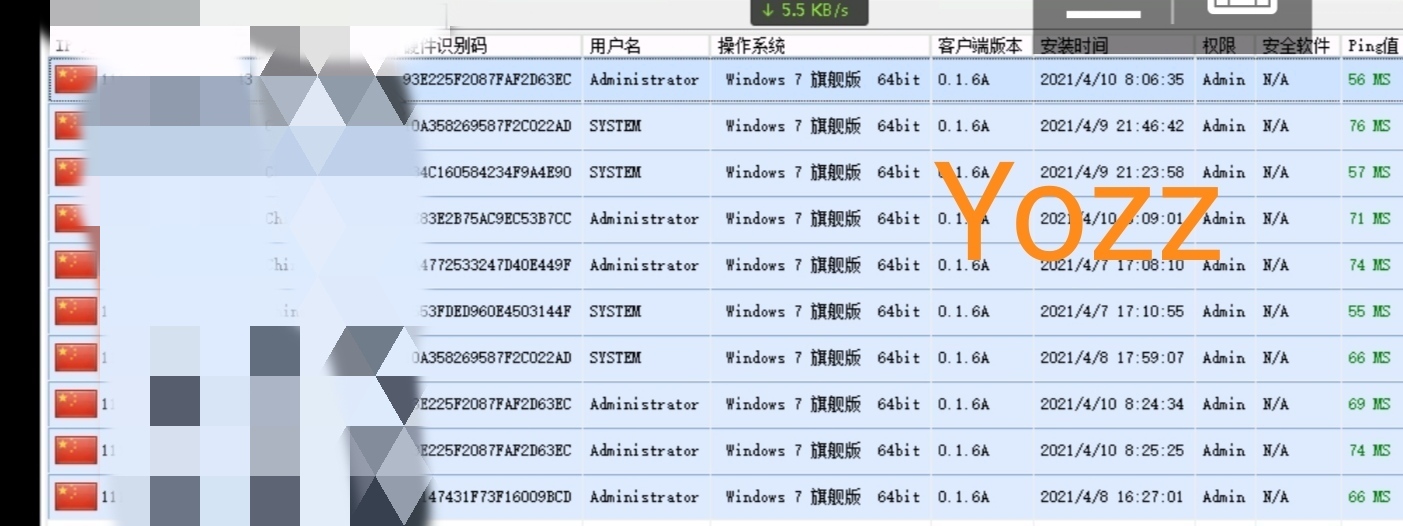Click the 71 MS ping value
The image size is (1403, 526).
tap(1369, 218)
